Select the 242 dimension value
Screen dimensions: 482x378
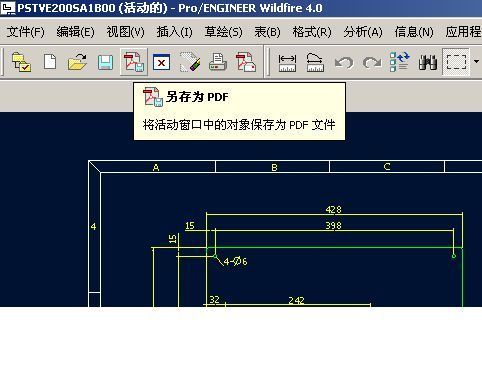296,300
